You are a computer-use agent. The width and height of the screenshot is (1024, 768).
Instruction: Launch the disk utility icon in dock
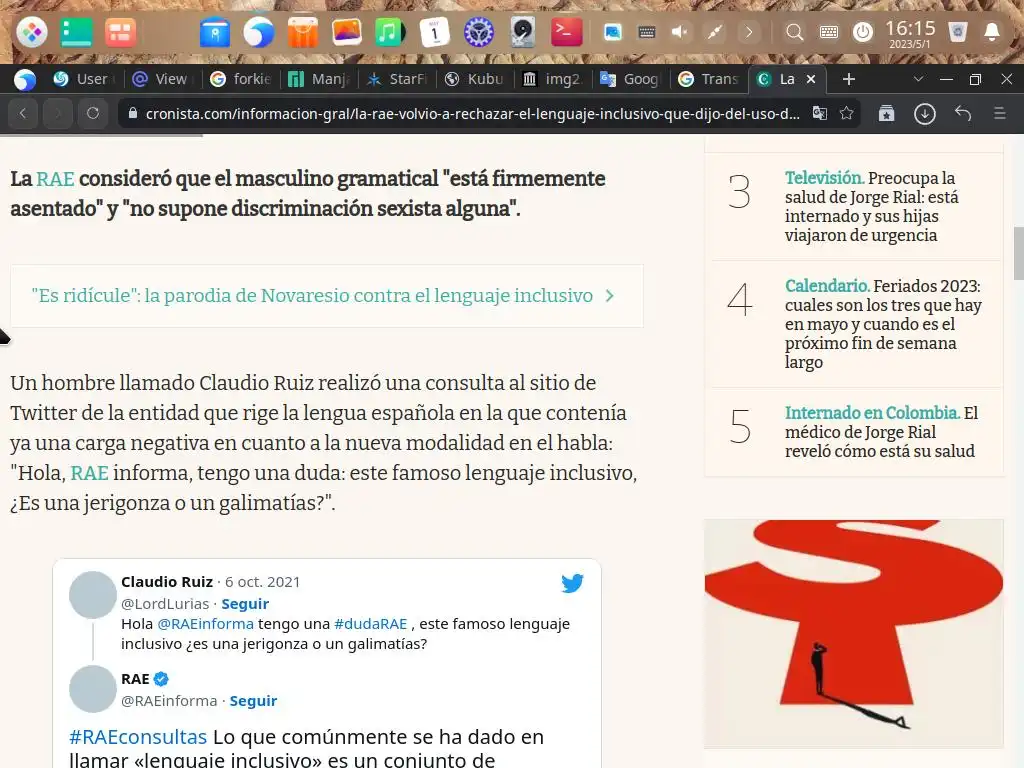coord(522,31)
